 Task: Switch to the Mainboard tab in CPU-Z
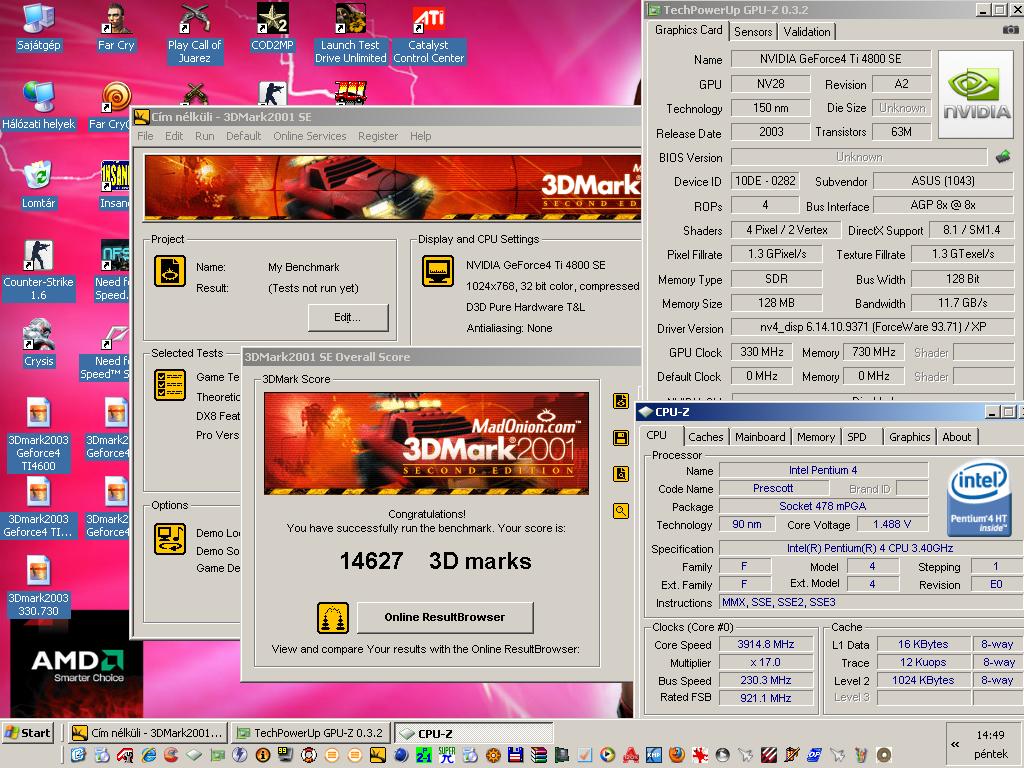(x=760, y=437)
